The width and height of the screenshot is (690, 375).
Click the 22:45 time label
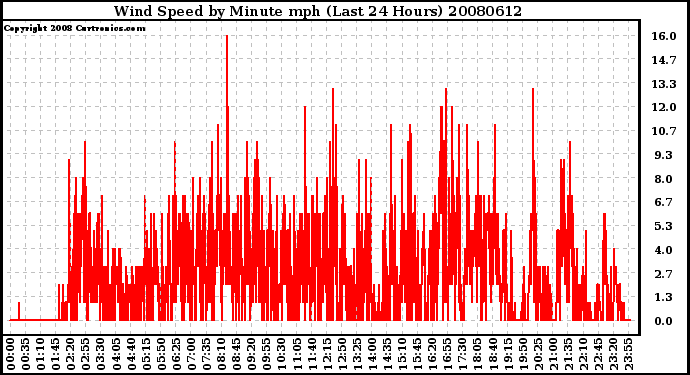coord(598,355)
